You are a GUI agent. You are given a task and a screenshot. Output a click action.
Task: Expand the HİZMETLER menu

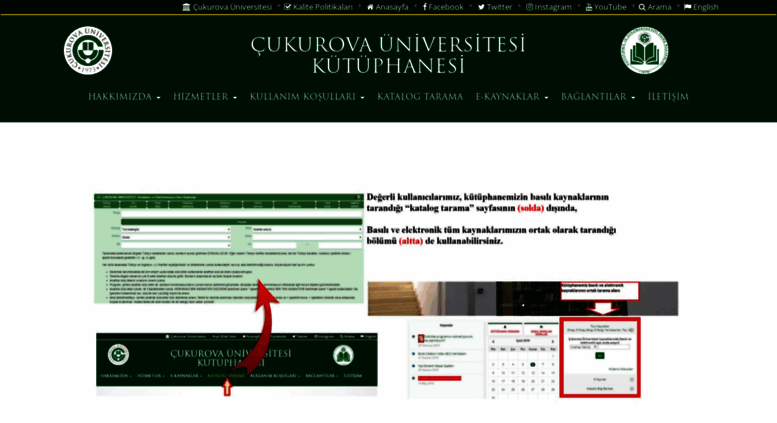(x=205, y=97)
